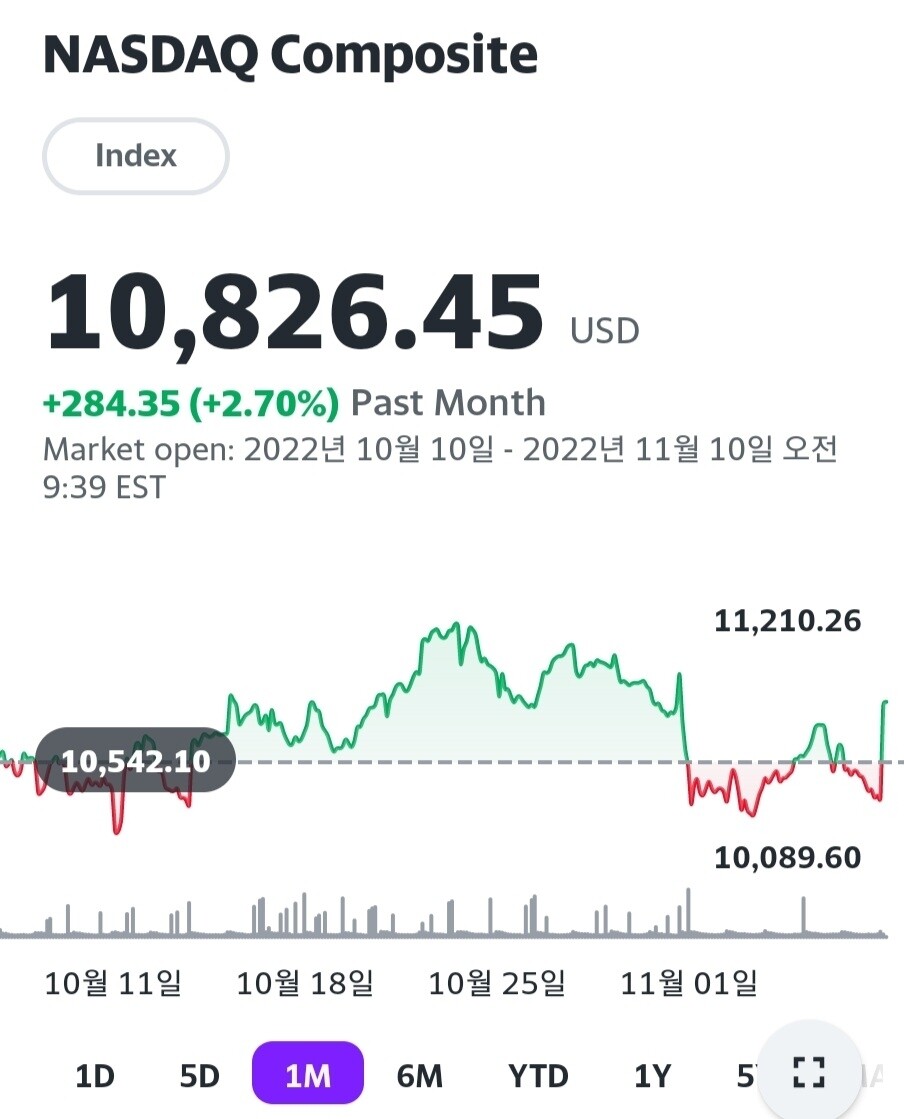The height and width of the screenshot is (1119, 904).
Task: Click the 10월 25일 axis date
Action: (x=497, y=983)
